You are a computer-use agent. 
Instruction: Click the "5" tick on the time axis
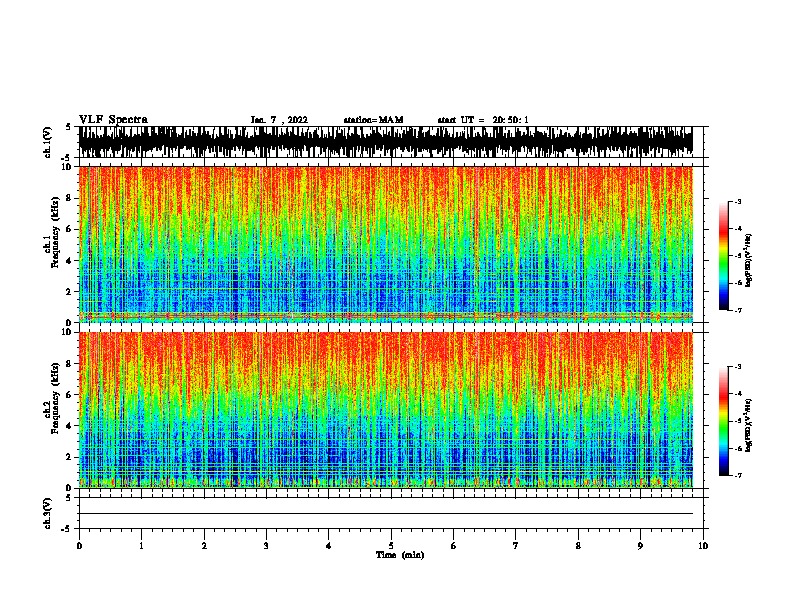click(x=391, y=546)
